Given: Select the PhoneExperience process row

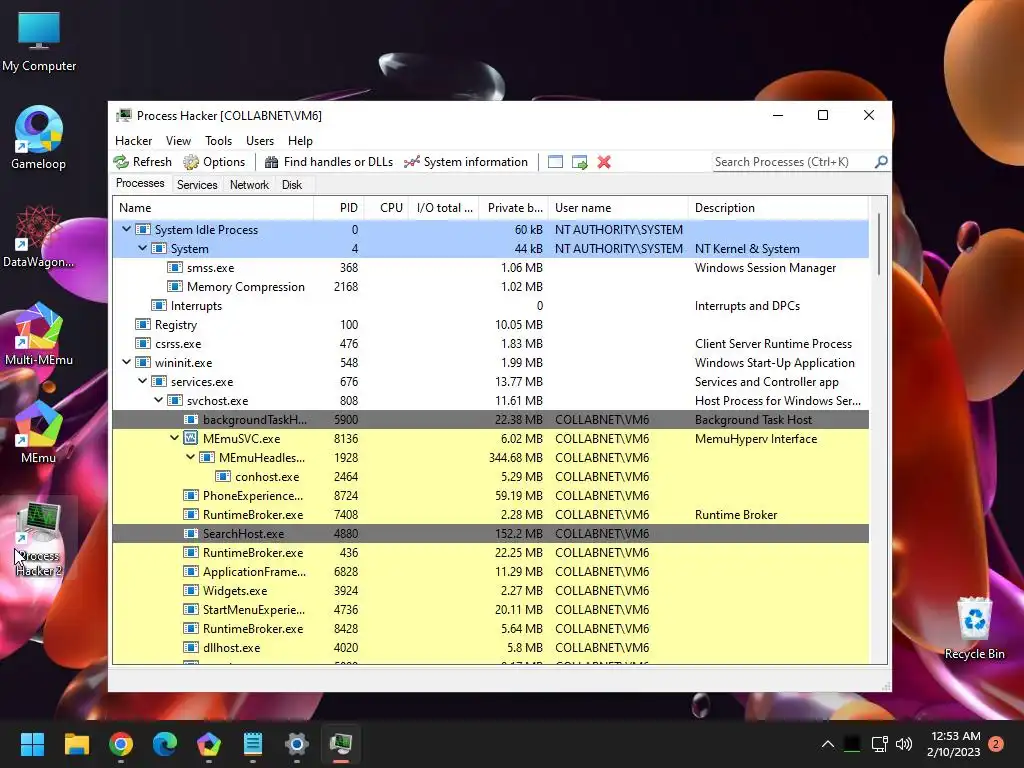Looking at the screenshot, I should [490, 495].
